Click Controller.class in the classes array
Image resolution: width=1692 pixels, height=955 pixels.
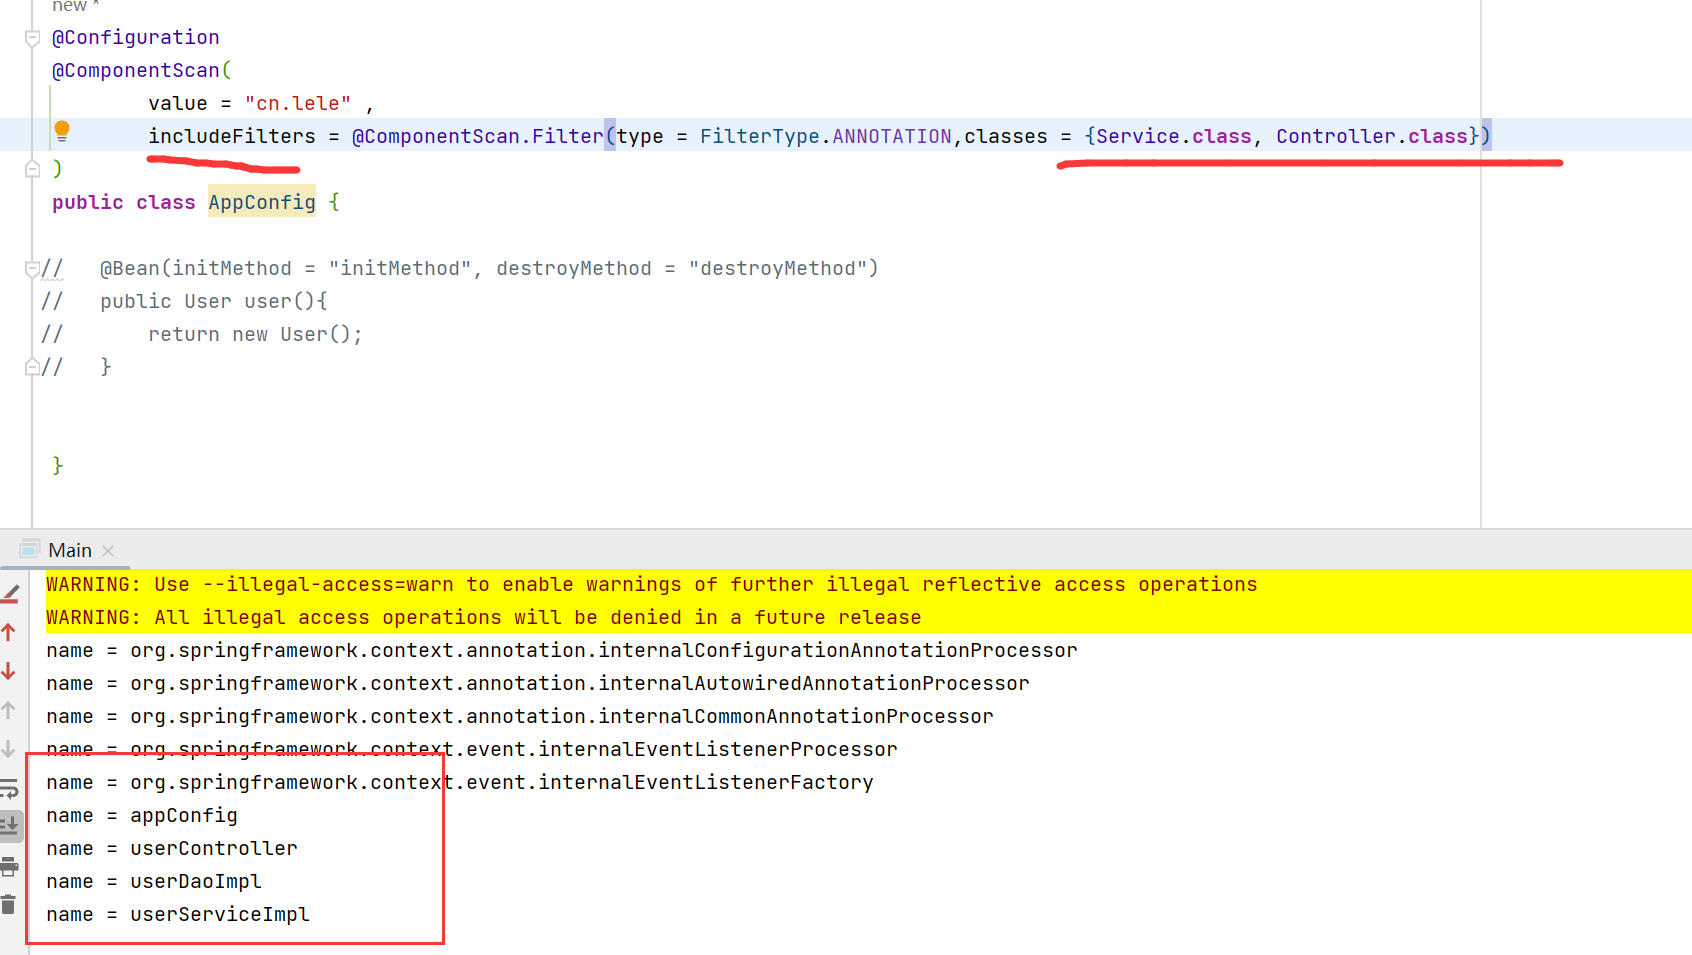pos(1372,136)
